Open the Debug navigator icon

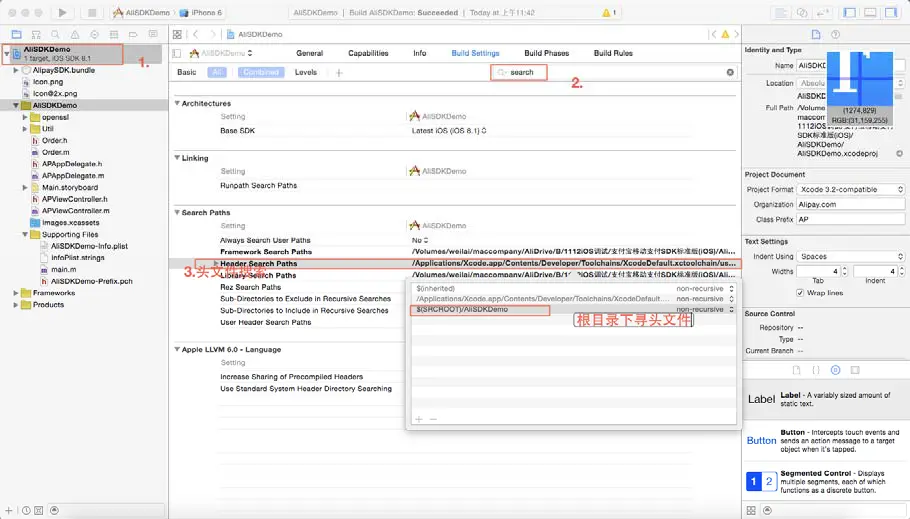[x=114, y=34]
